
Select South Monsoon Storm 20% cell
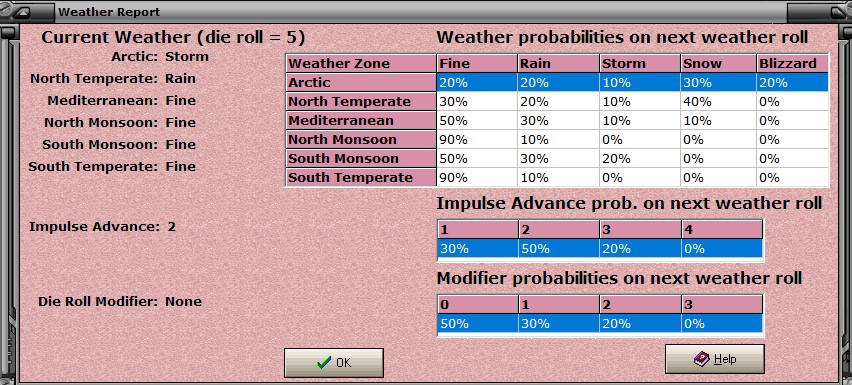pyautogui.click(x=640, y=159)
